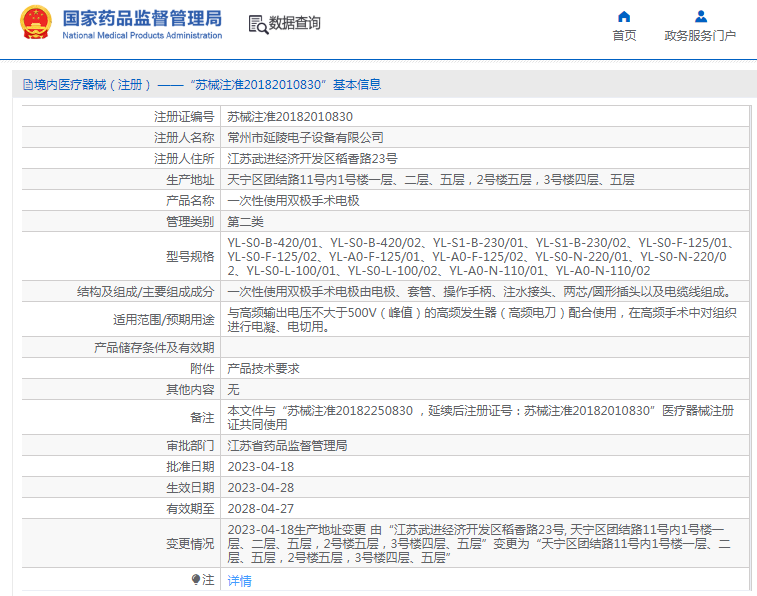Select the 备注 remark text

tap(481, 417)
